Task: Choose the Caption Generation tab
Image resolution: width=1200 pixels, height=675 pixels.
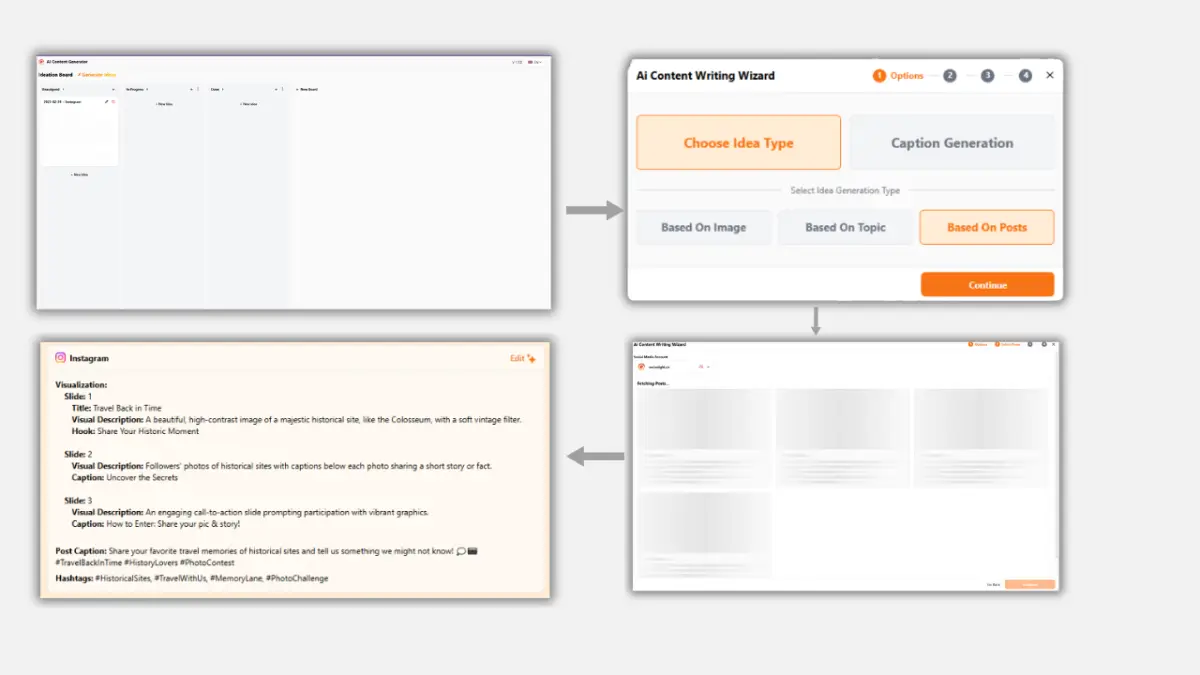Action: [951, 143]
